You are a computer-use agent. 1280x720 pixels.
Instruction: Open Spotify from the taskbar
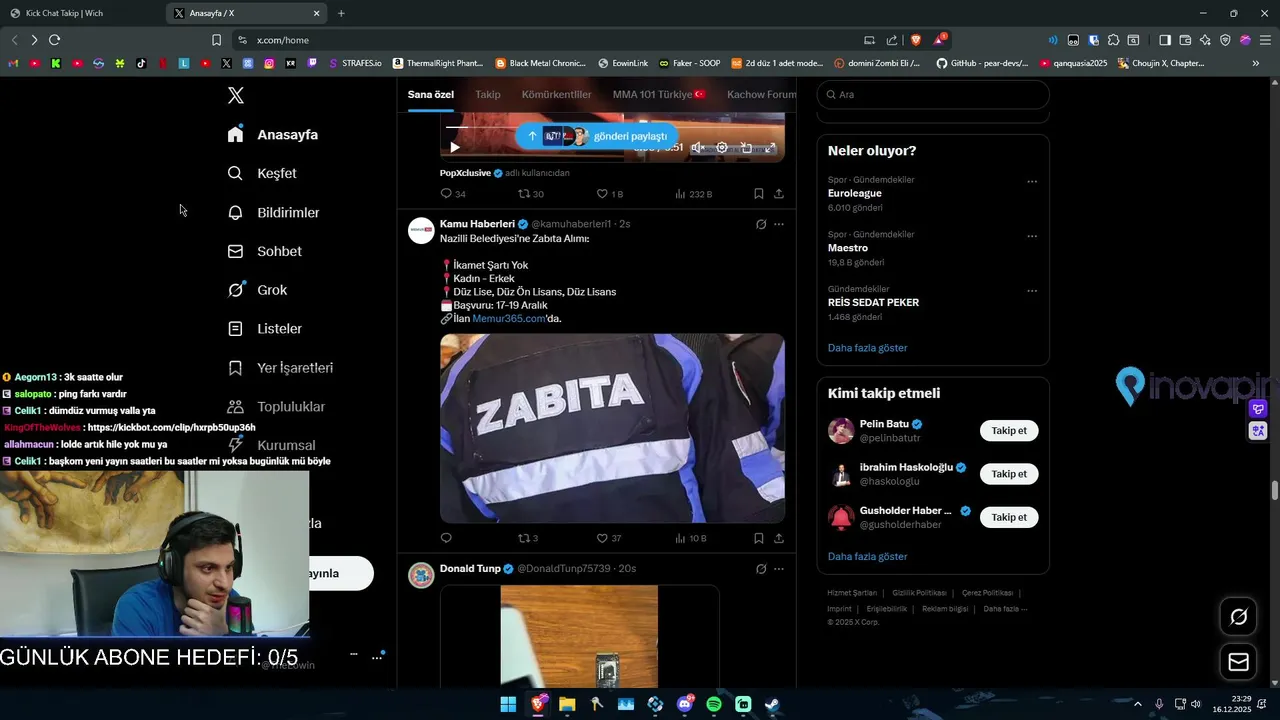[714, 704]
